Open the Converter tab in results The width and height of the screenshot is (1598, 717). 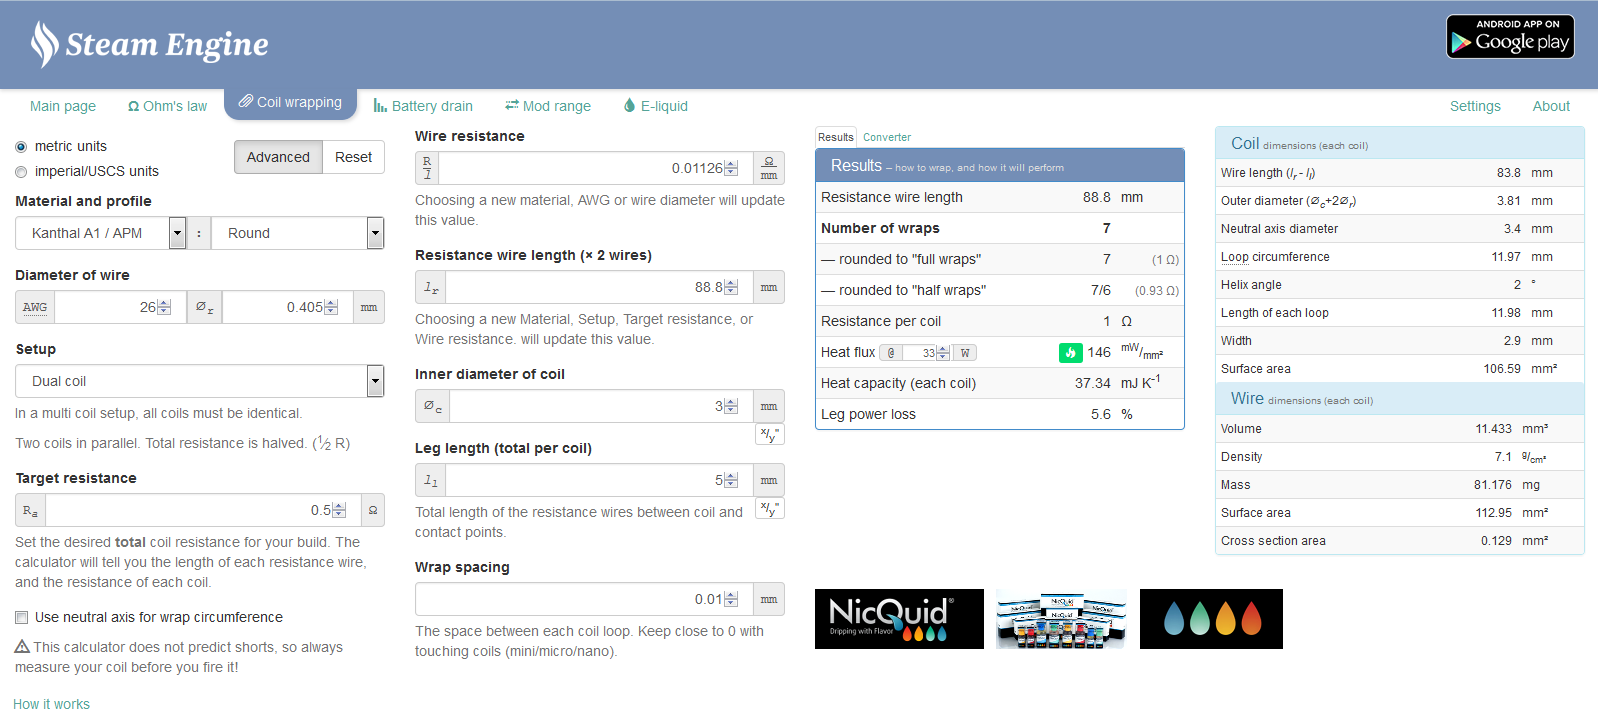pyautogui.click(x=886, y=138)
